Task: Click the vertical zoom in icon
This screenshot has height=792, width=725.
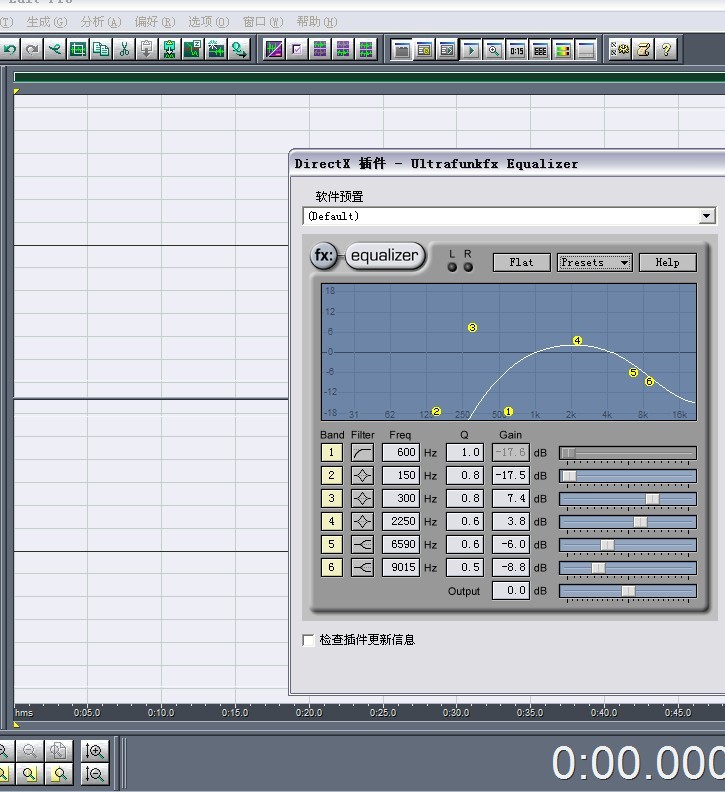Action: pyautogui.click(x=94, y=751)
